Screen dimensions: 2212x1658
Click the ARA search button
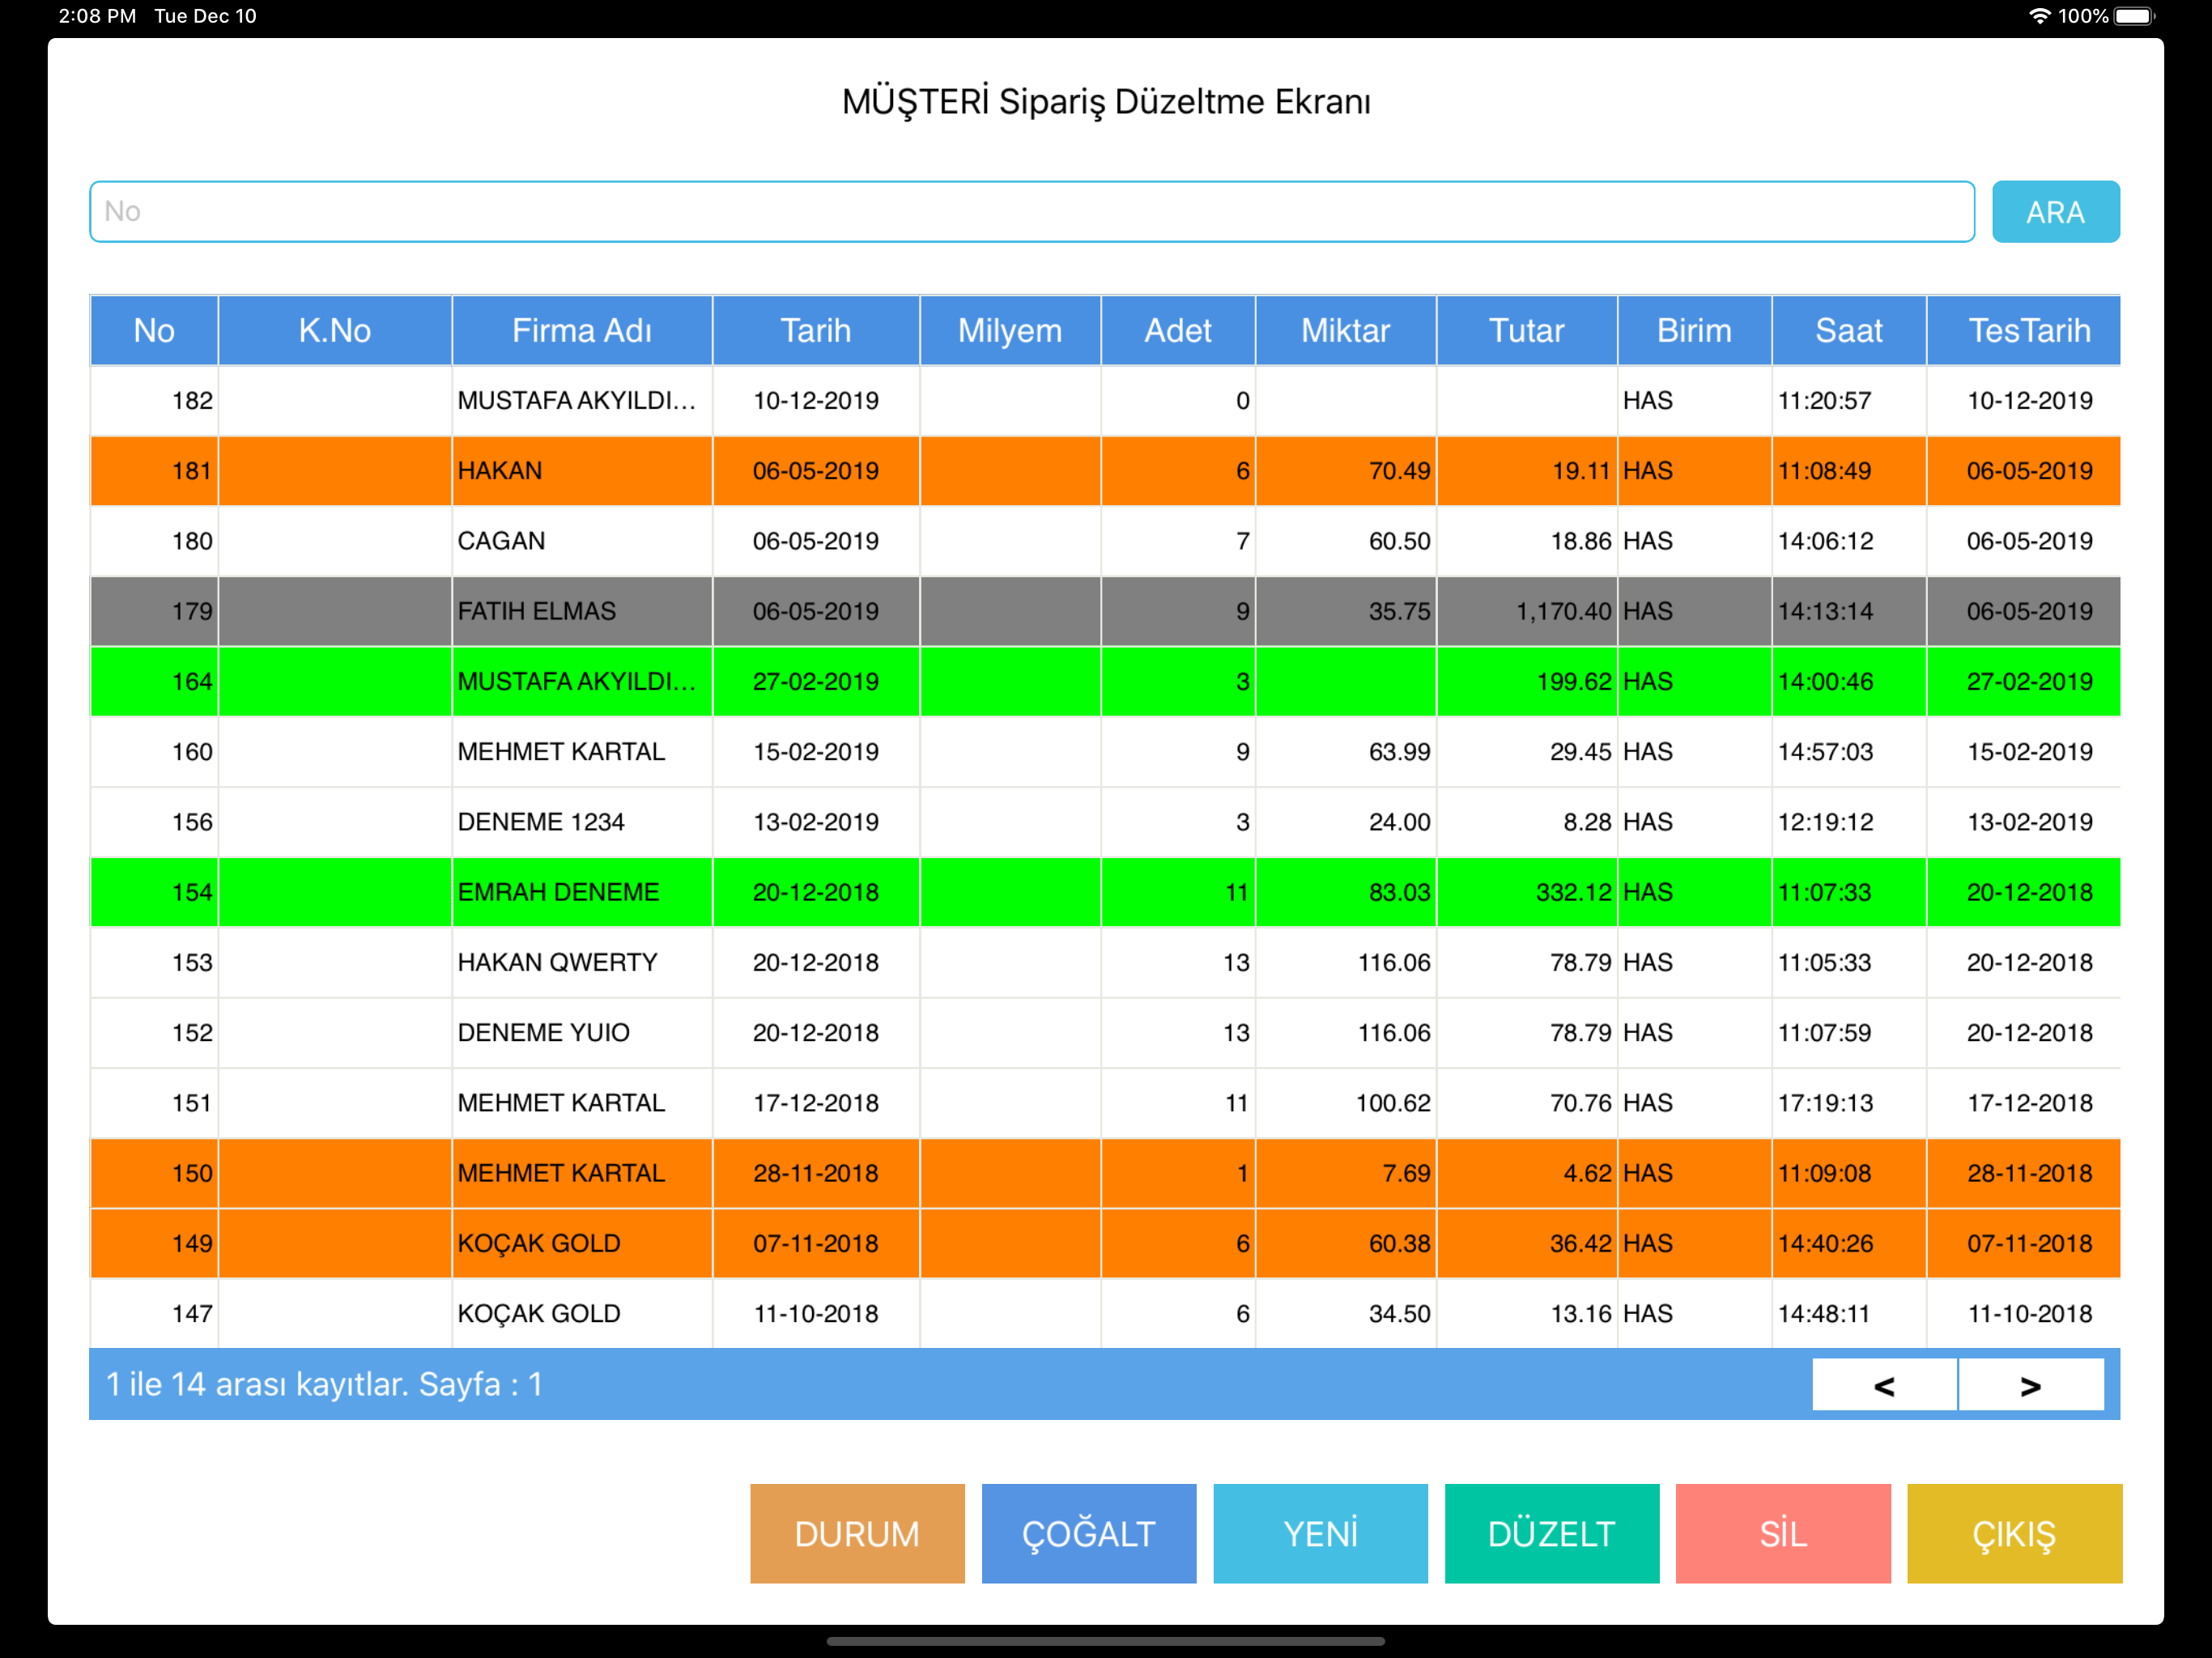pyautogui.click(x=2055, y=212)
